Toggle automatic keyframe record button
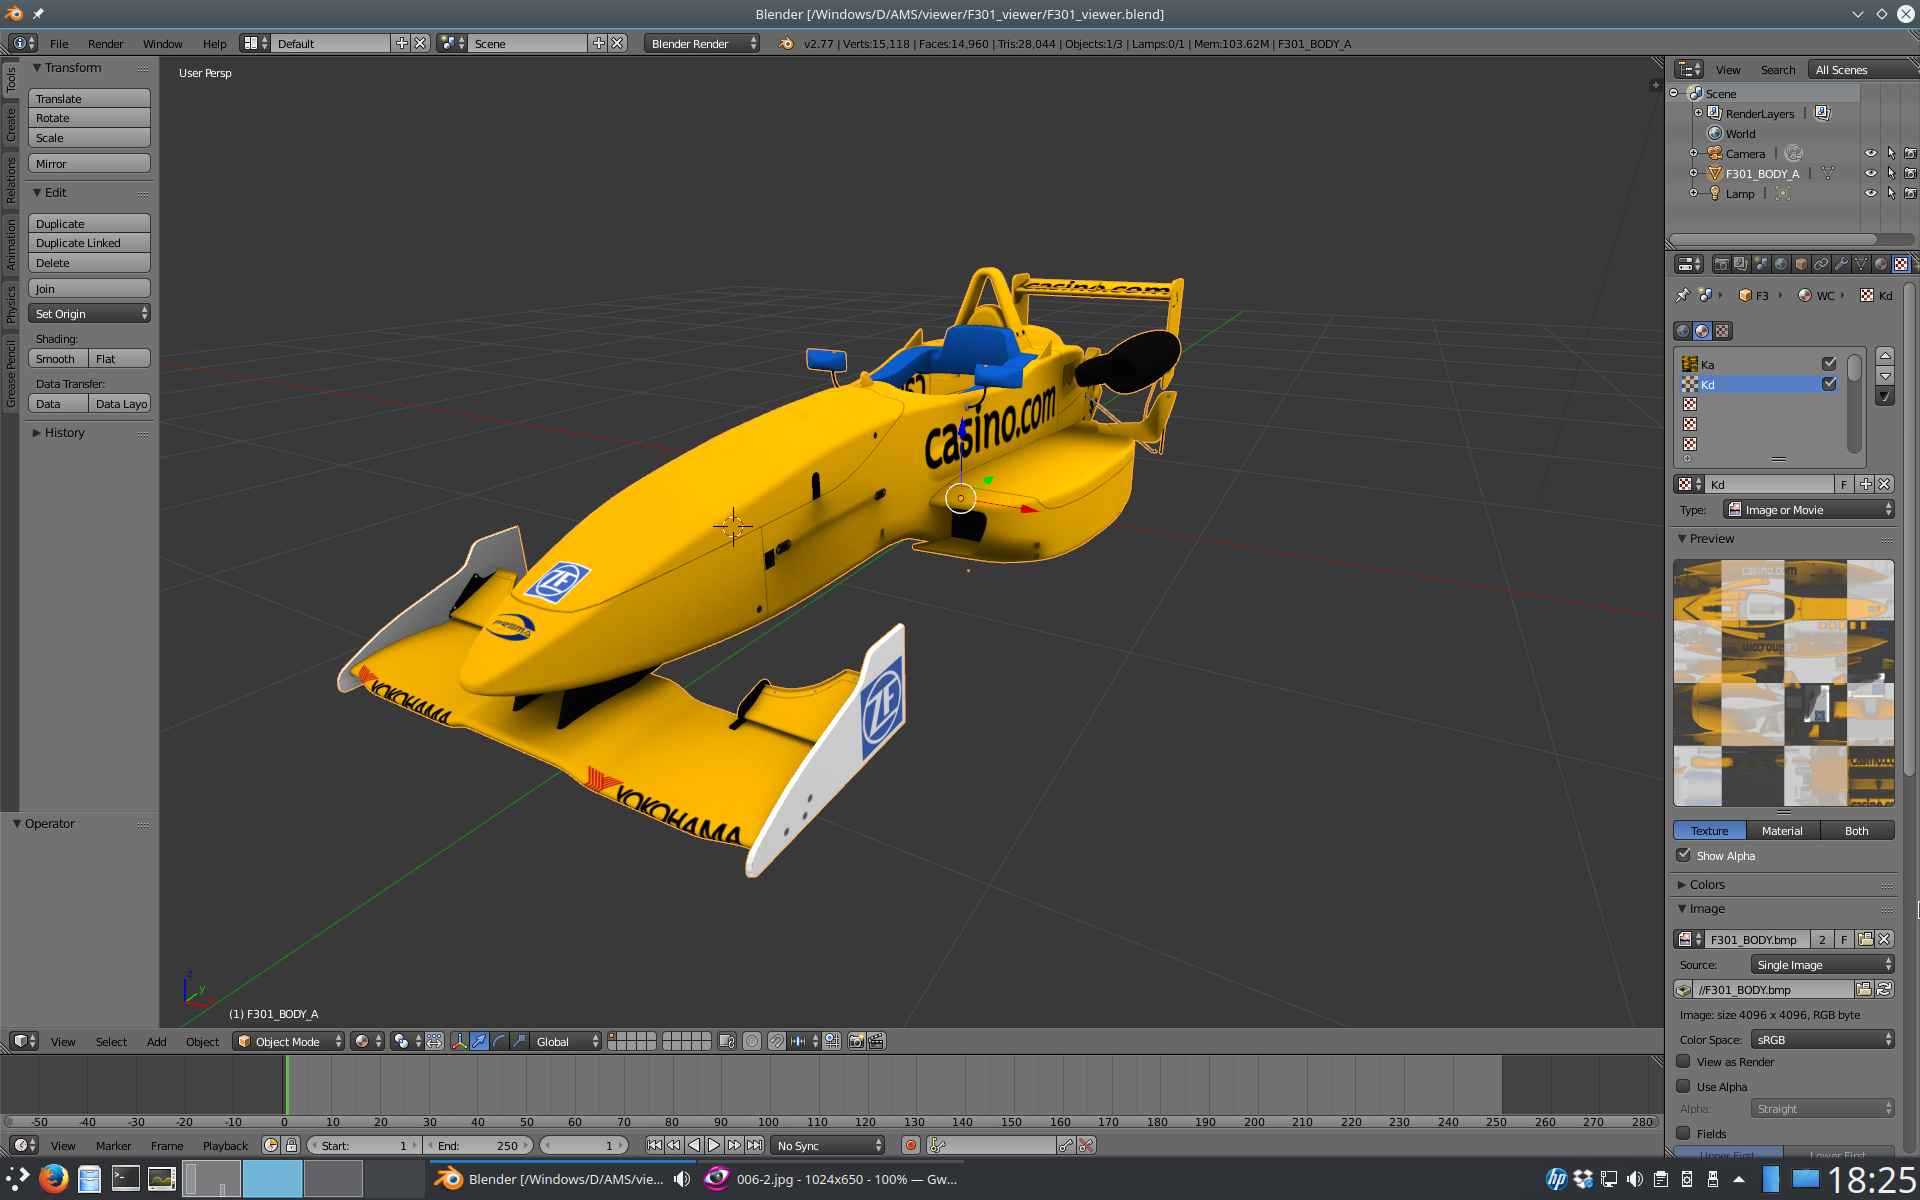1920x1200 pixels. (911, 1145)
